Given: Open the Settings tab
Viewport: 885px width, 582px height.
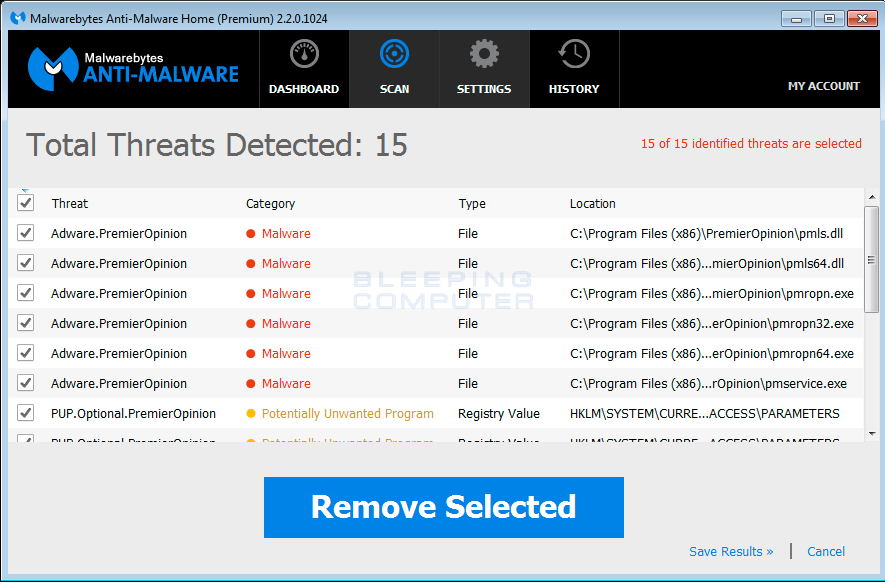Looking at the screenshot, I should [x=484, y=68].
